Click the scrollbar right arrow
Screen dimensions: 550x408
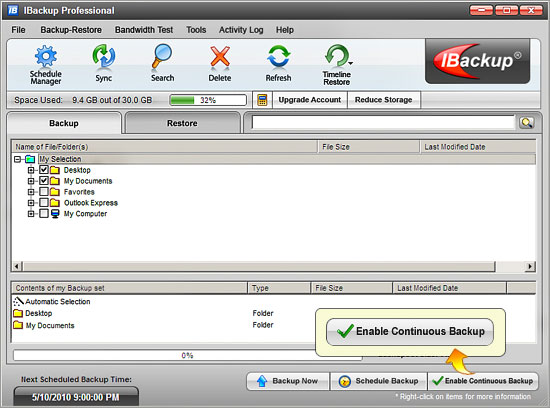(x=530, y=267)
